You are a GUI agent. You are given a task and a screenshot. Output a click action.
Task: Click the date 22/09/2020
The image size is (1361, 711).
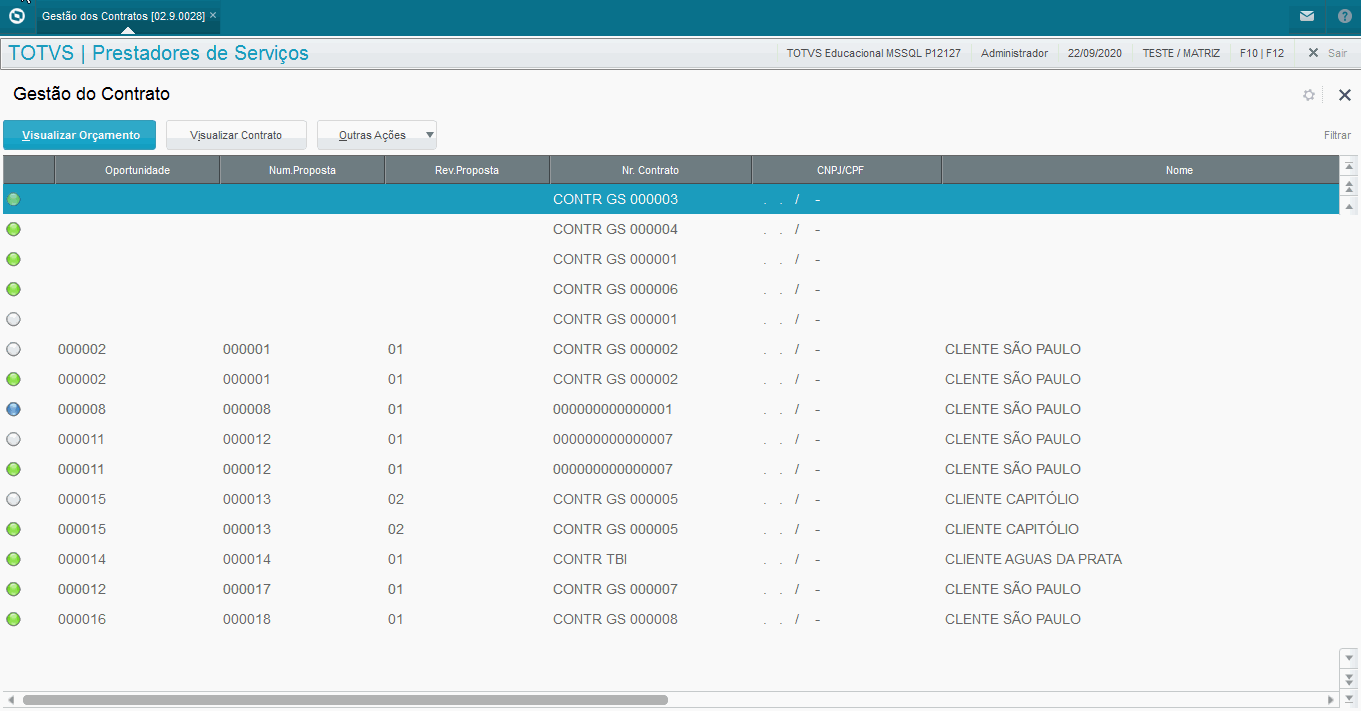[x=1095, y=53]
